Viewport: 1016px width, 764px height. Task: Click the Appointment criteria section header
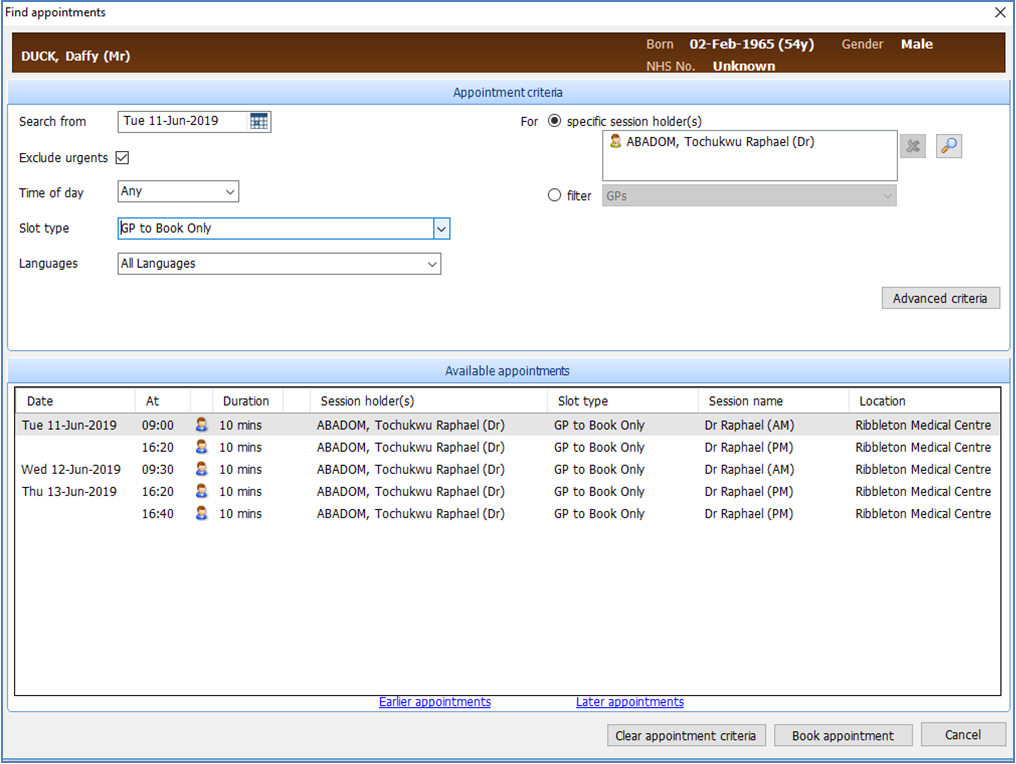pyautogui.click(x=508, y=93)
